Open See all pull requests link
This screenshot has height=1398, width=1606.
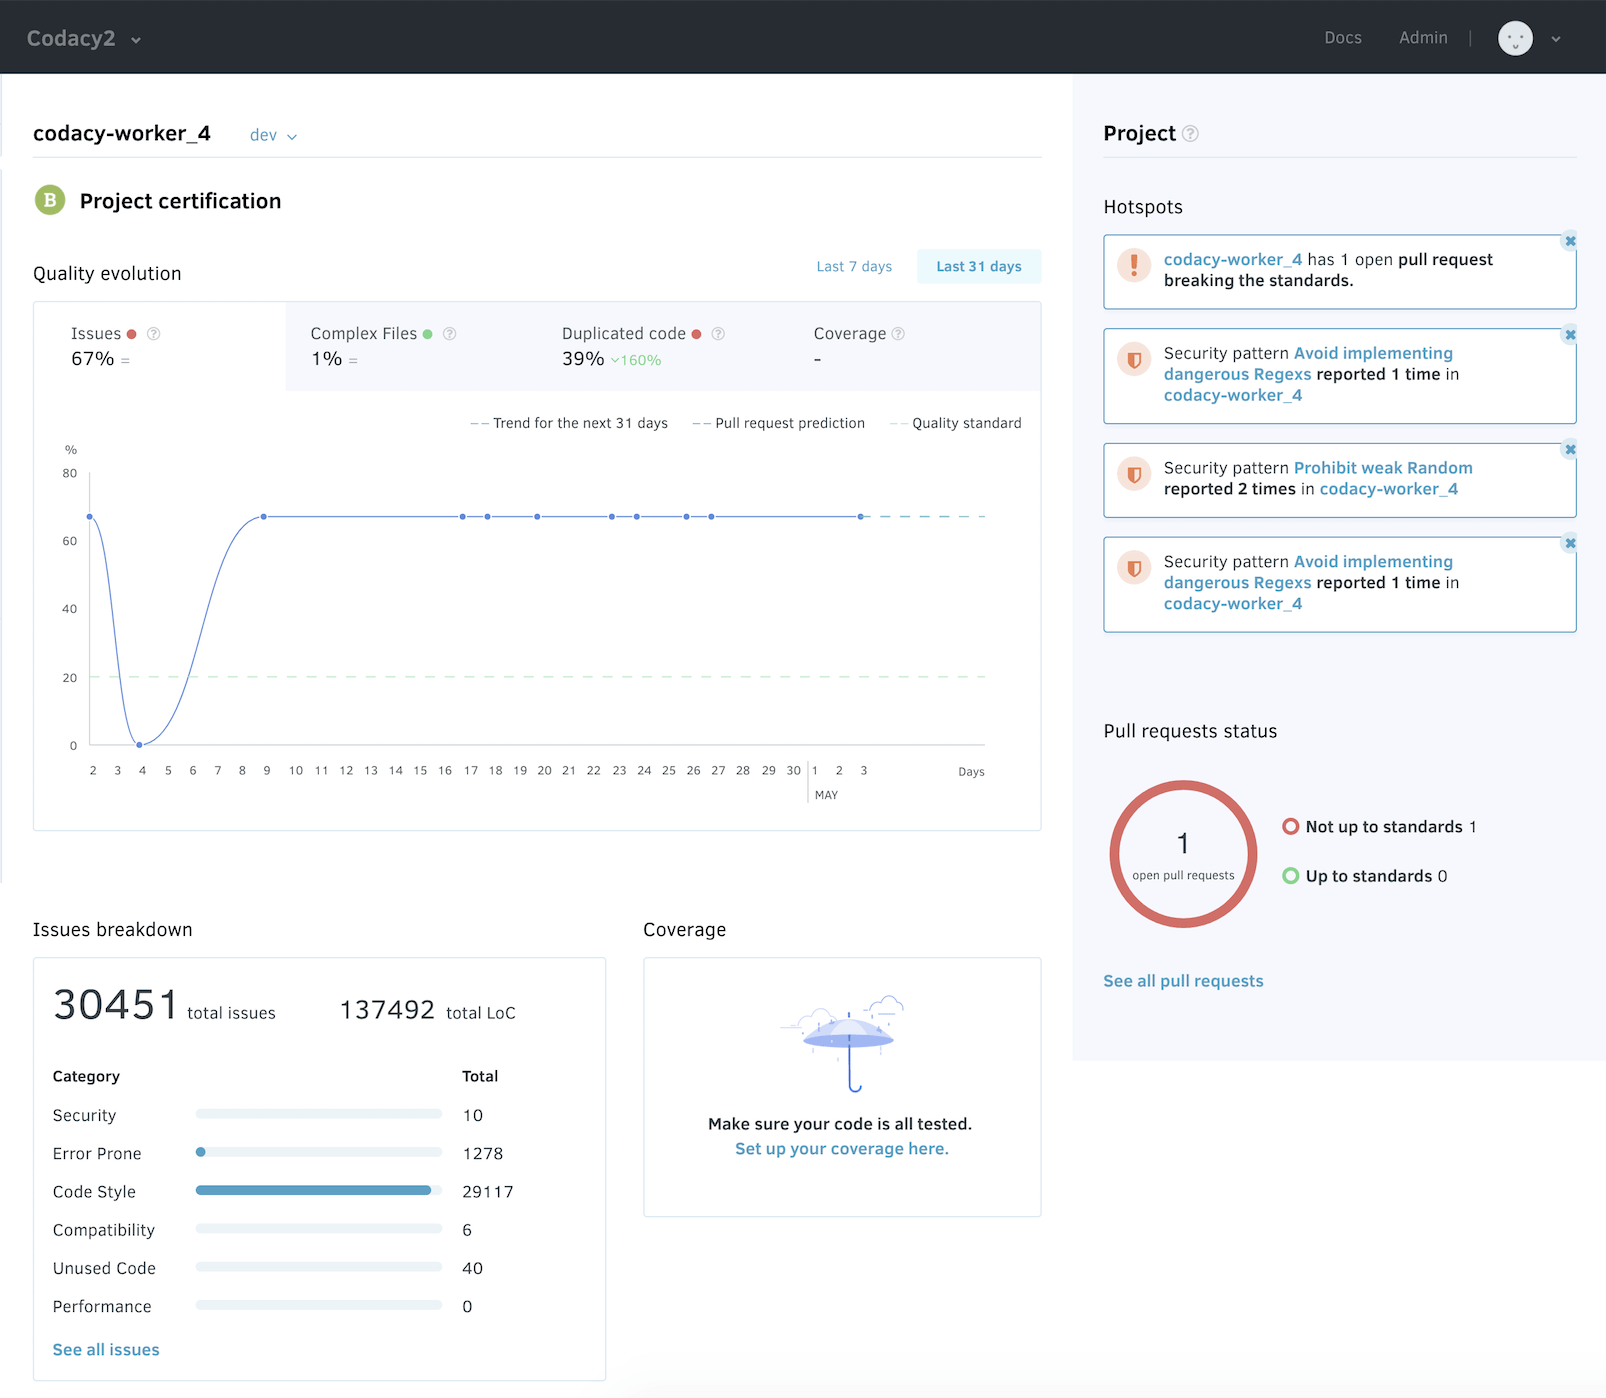[1183, 981]
